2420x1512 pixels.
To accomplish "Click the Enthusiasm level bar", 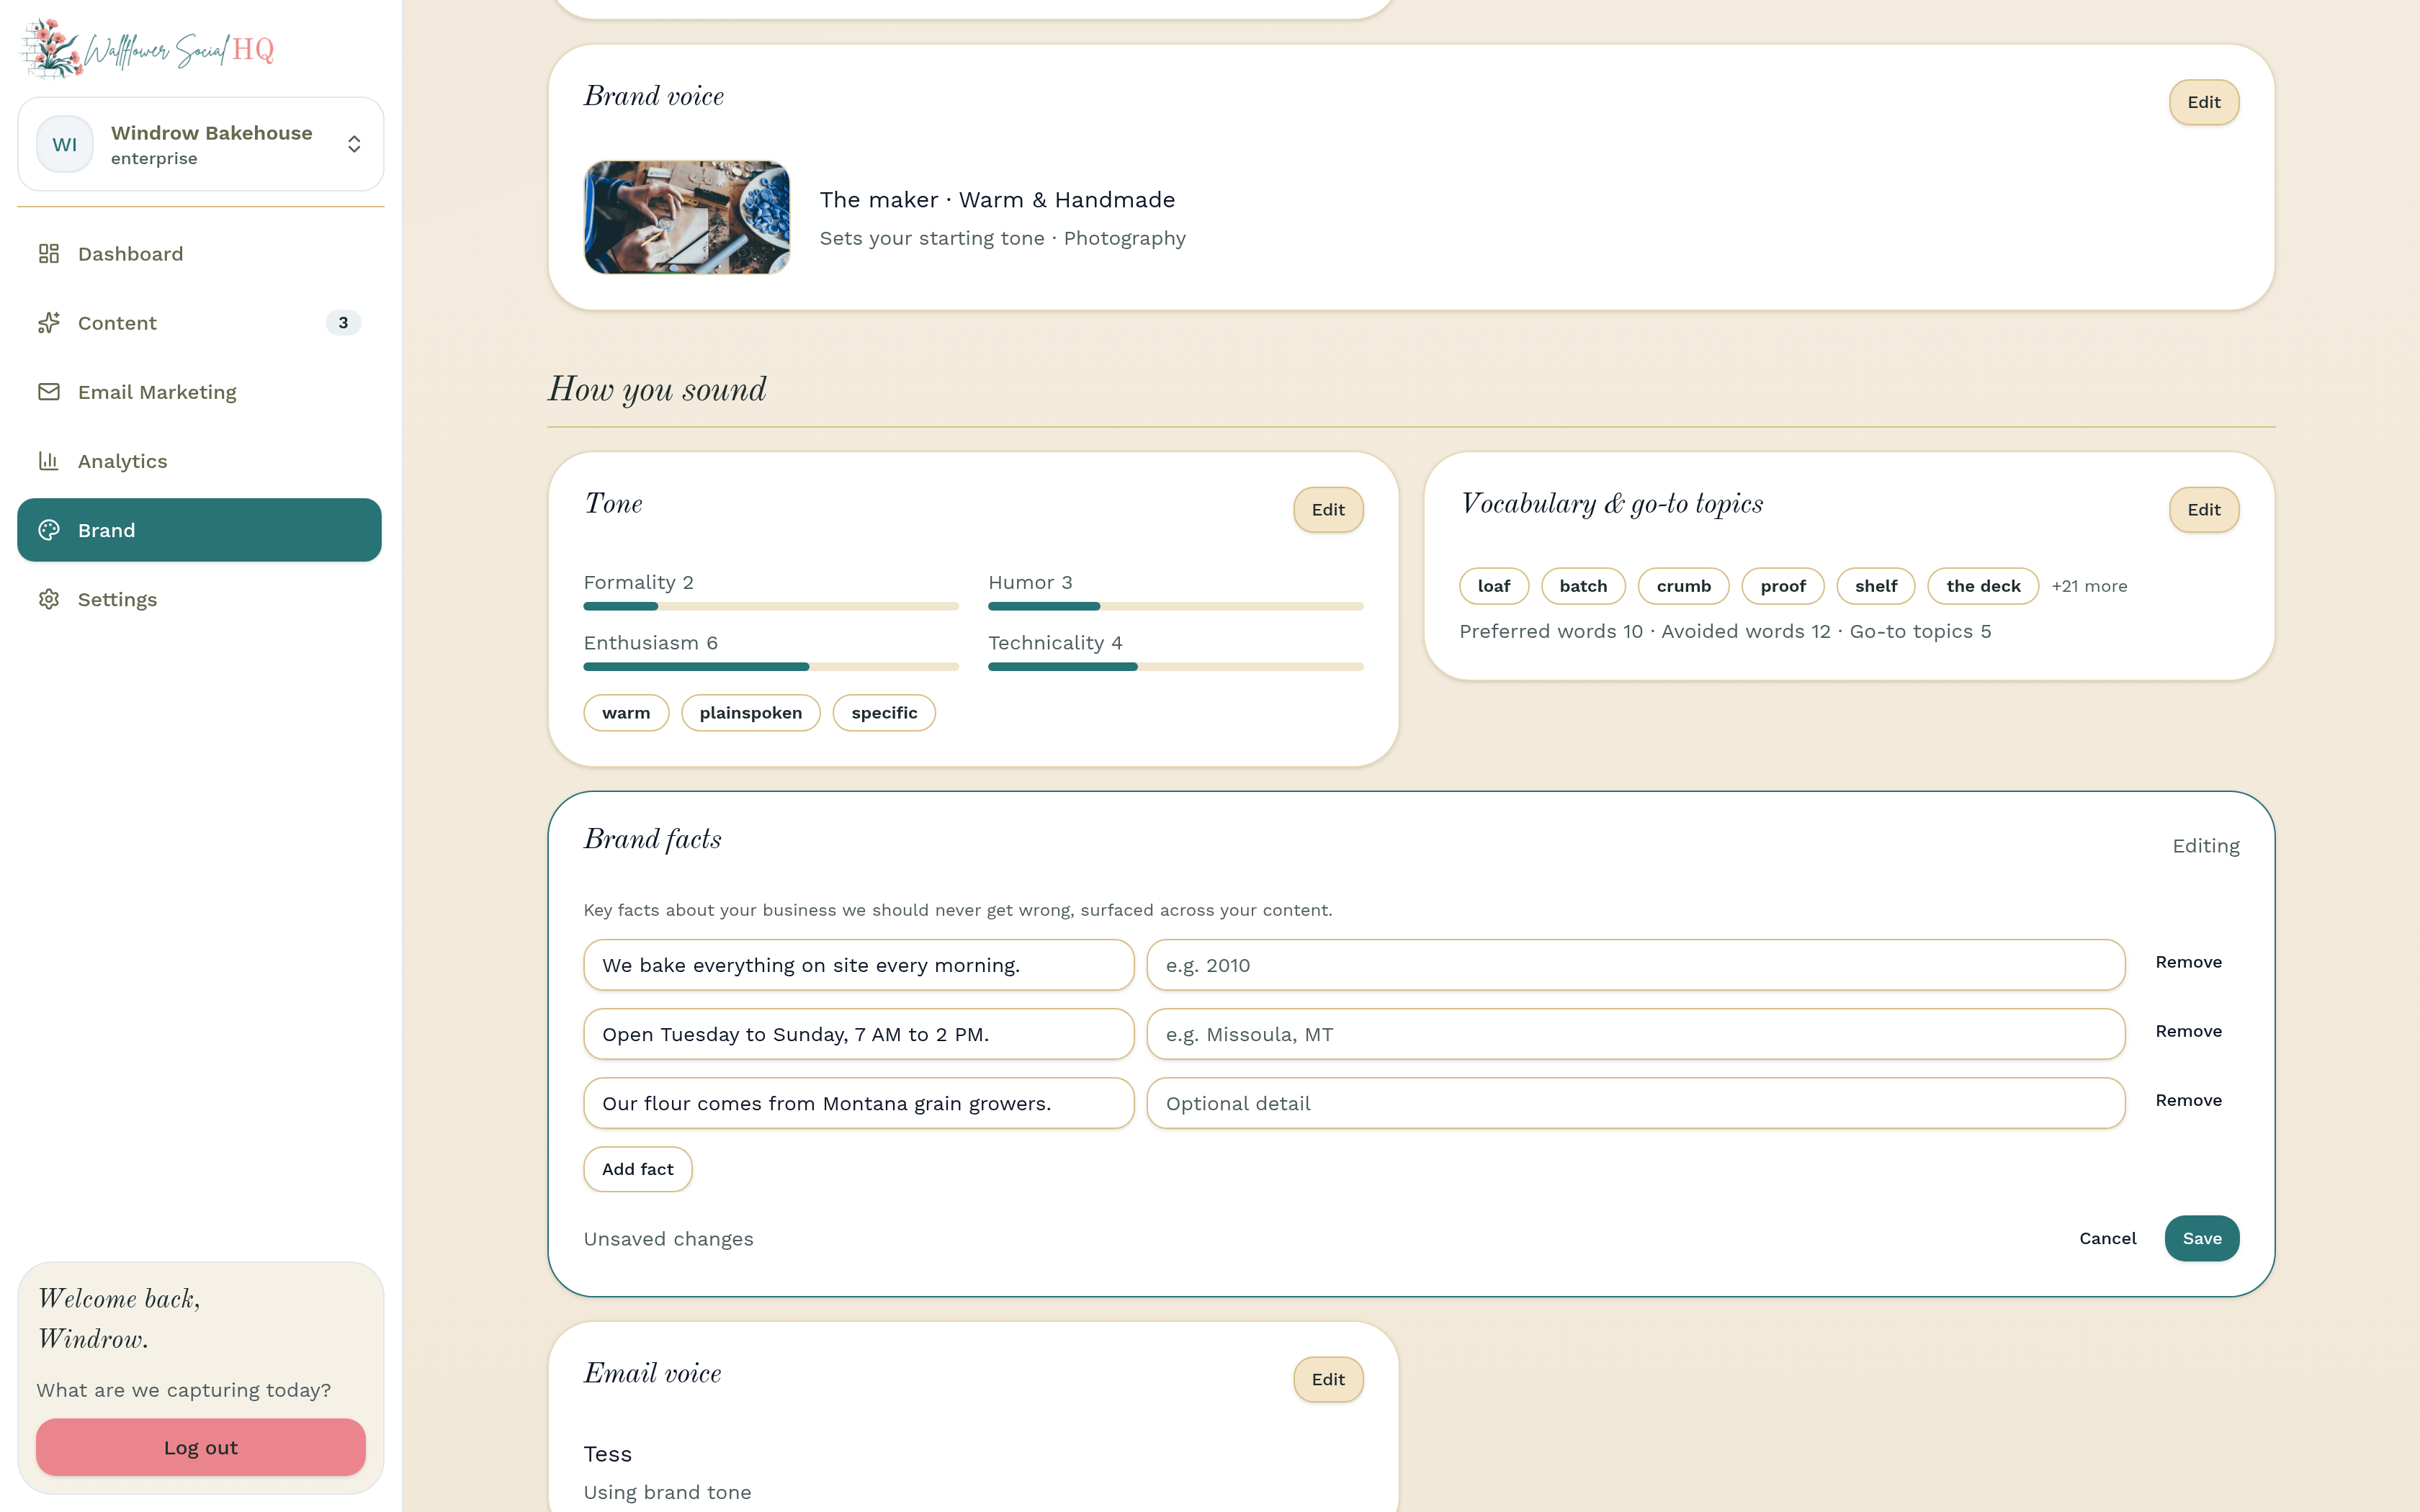I will tap(771, 667).
